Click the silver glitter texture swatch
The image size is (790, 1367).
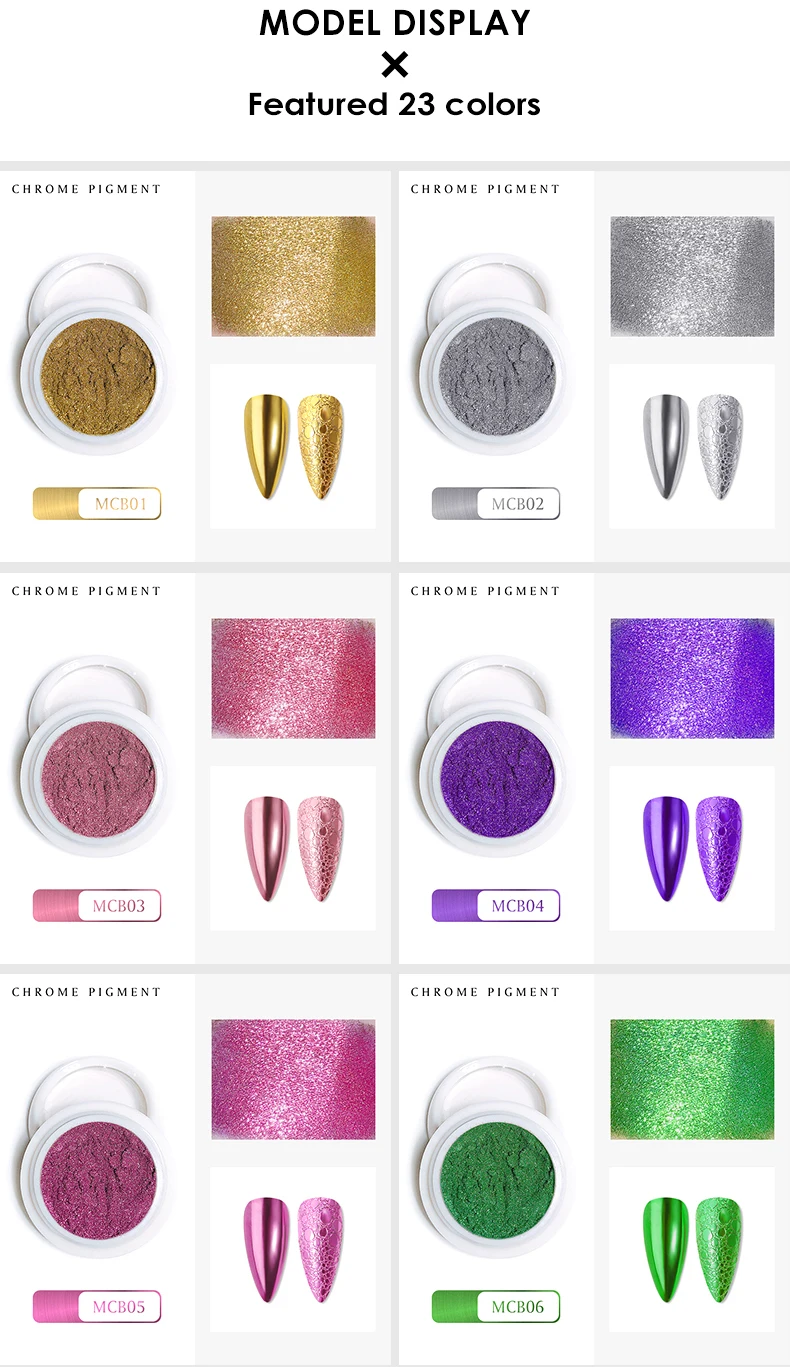pos(692,276)
